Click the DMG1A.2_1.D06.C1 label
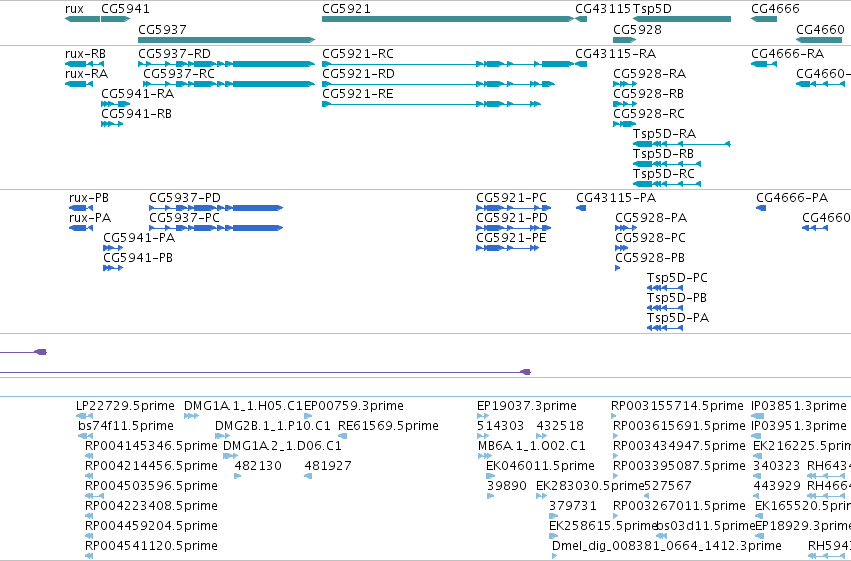 (282, 446)
